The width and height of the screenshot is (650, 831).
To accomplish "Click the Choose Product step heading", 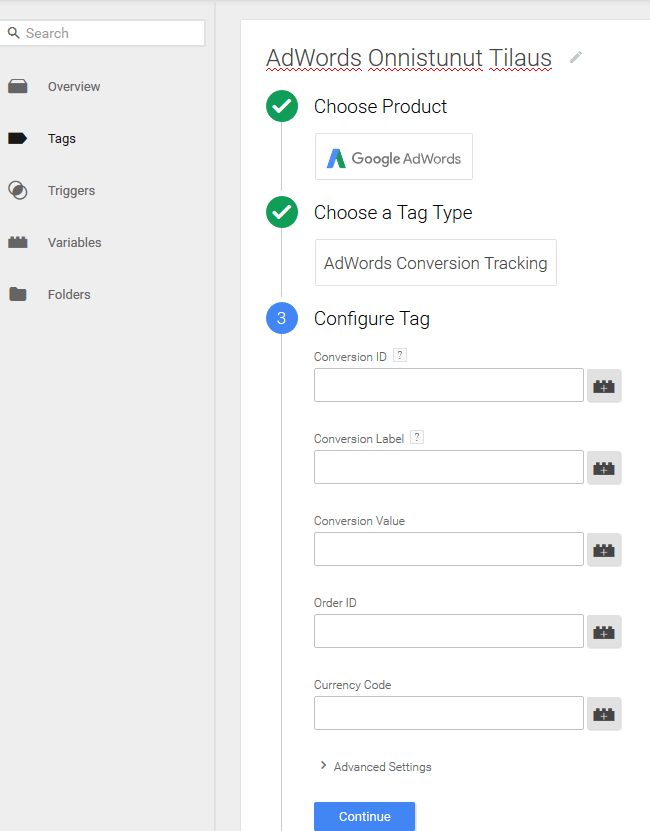I will pos(380,107).
